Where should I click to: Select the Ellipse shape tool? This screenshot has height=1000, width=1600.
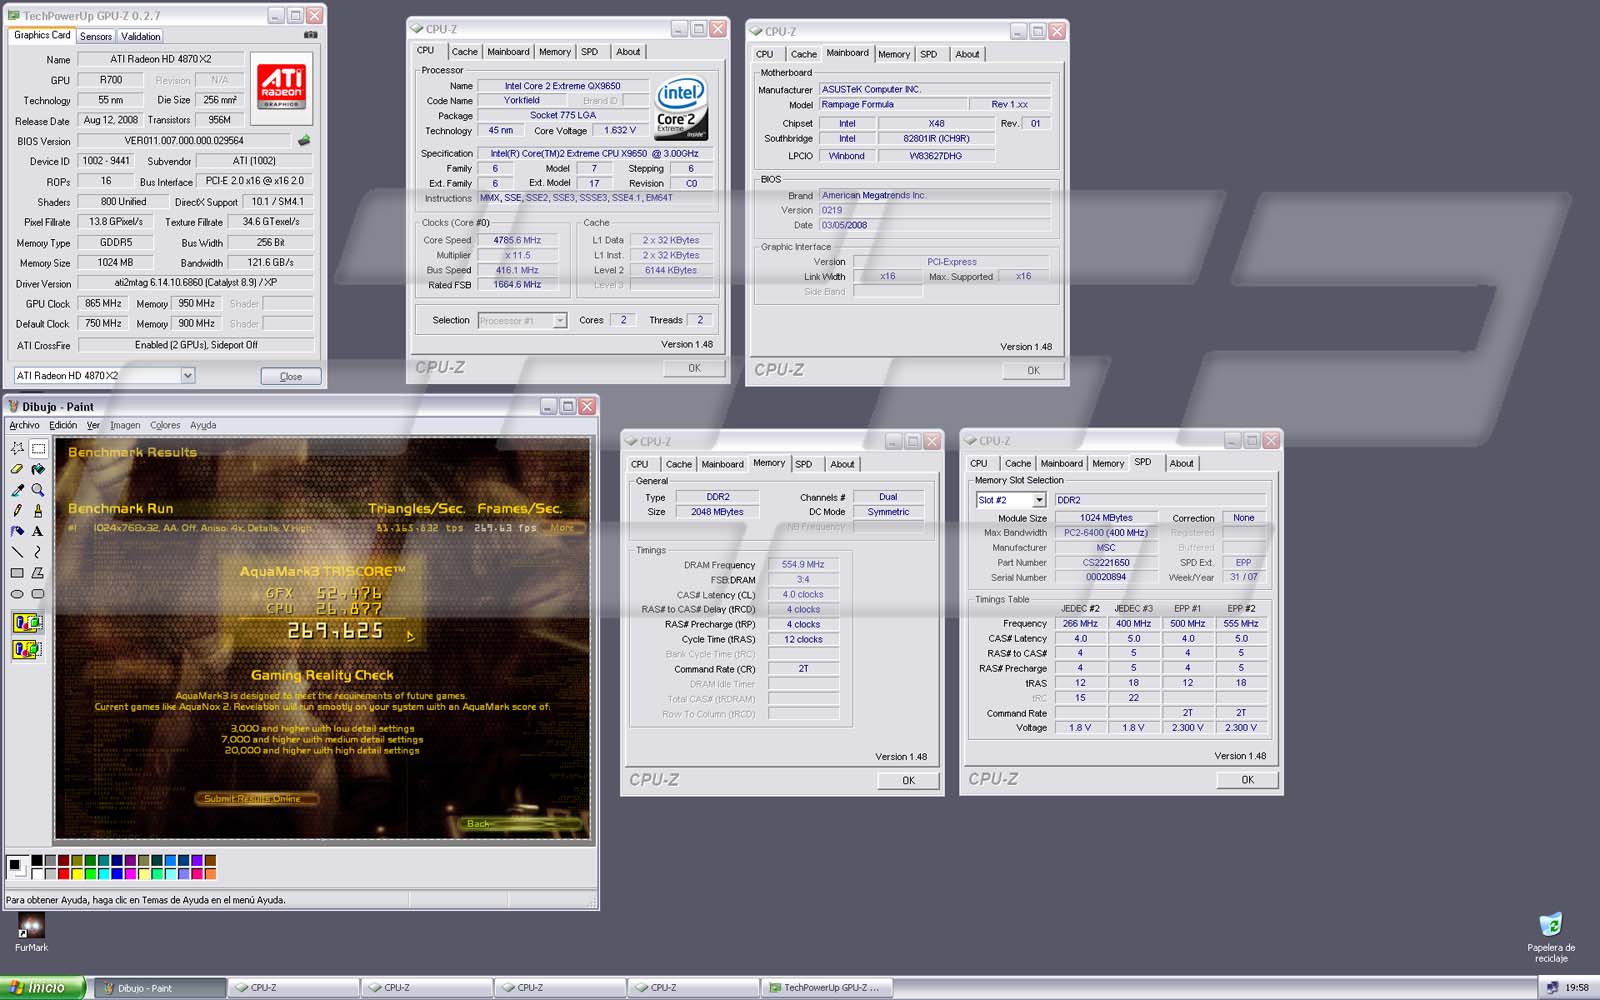coord(17,594)
